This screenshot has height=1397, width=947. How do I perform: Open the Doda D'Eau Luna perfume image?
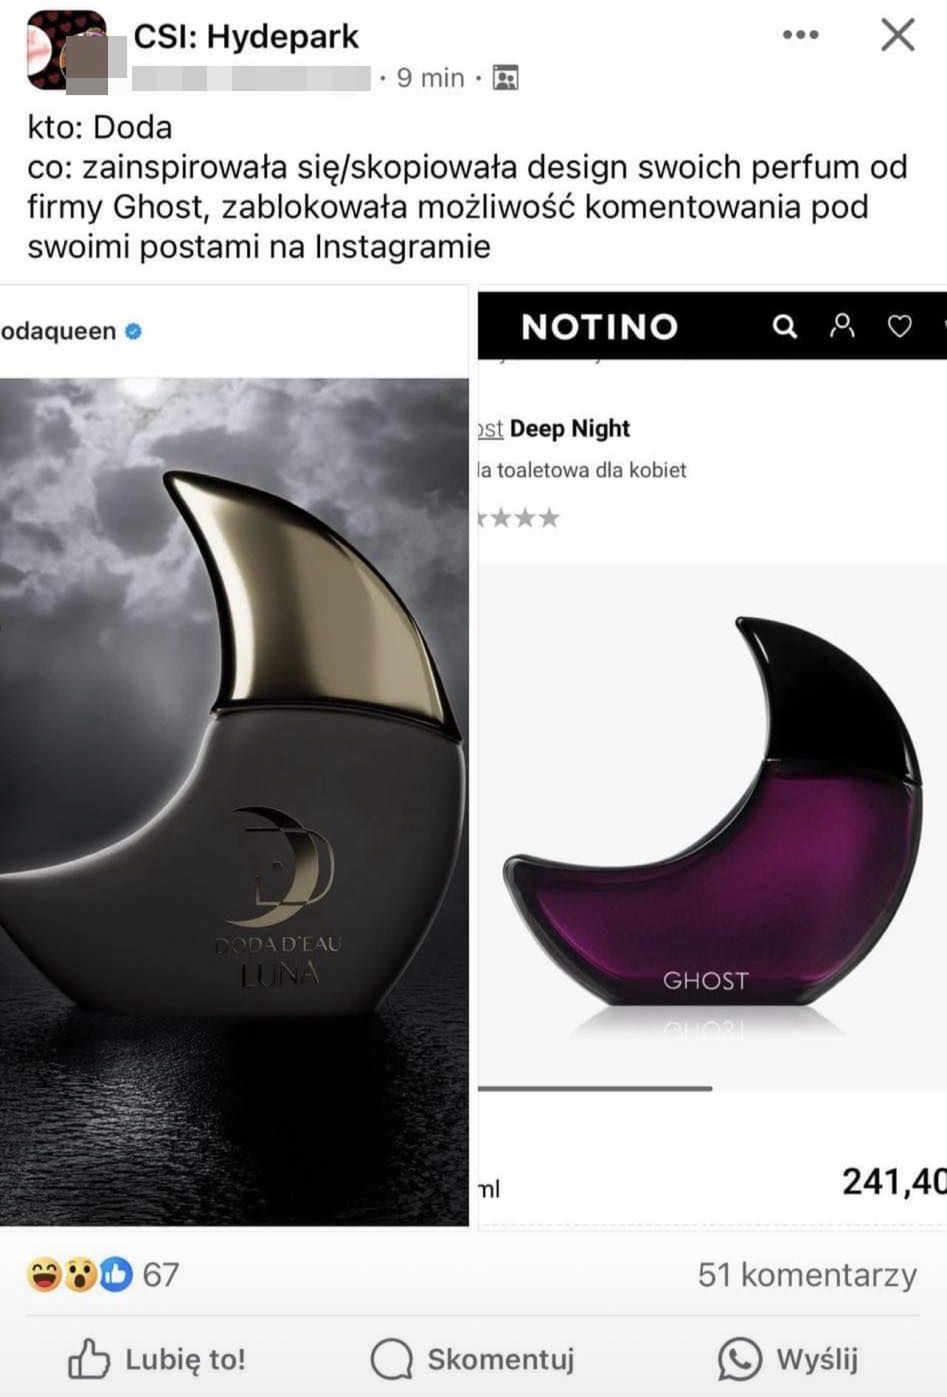click(x=234, y=801)
